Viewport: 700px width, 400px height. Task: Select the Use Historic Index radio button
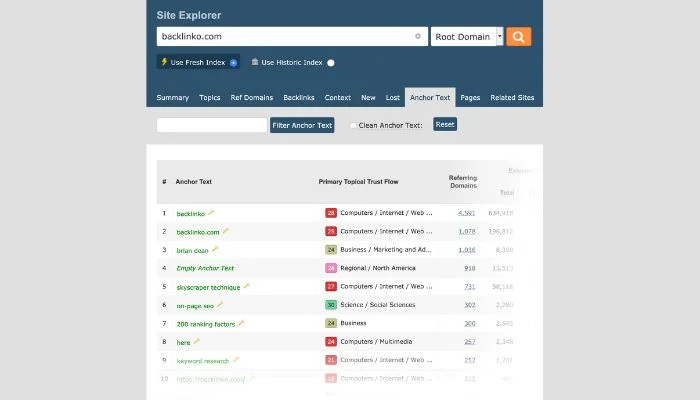(331, 63)
